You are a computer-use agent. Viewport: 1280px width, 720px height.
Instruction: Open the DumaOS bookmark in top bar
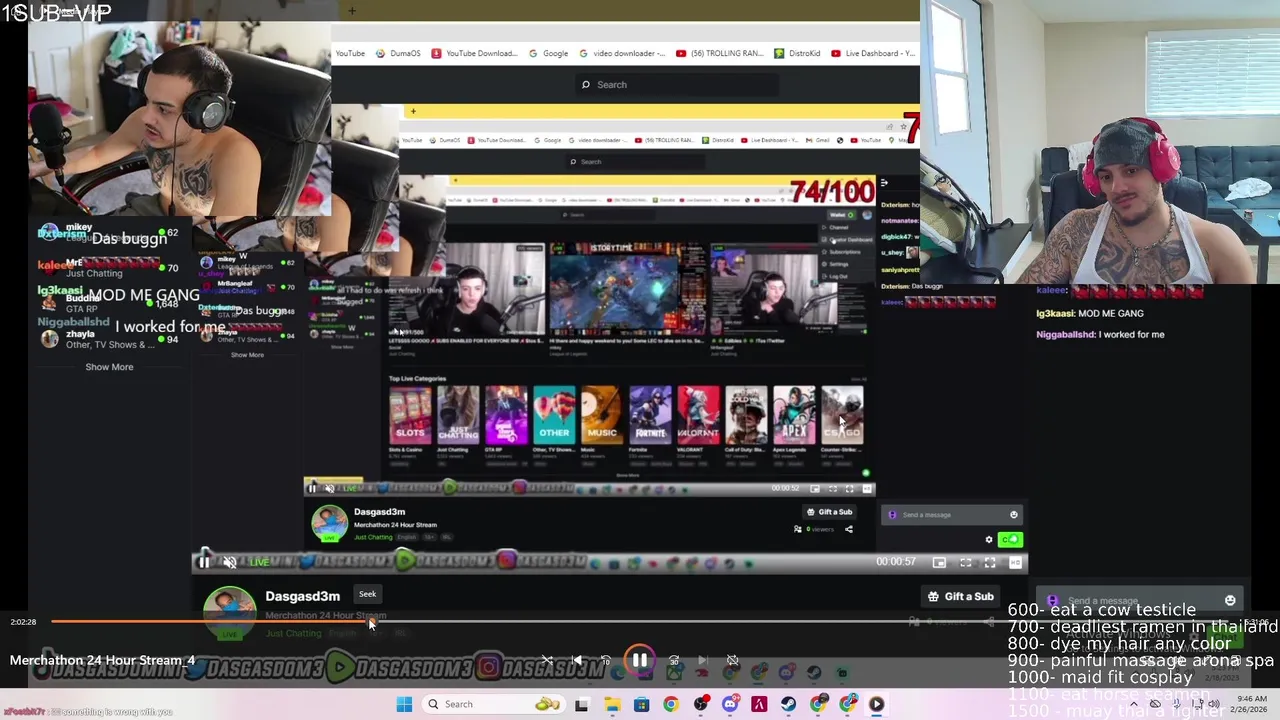coord(399,53)
